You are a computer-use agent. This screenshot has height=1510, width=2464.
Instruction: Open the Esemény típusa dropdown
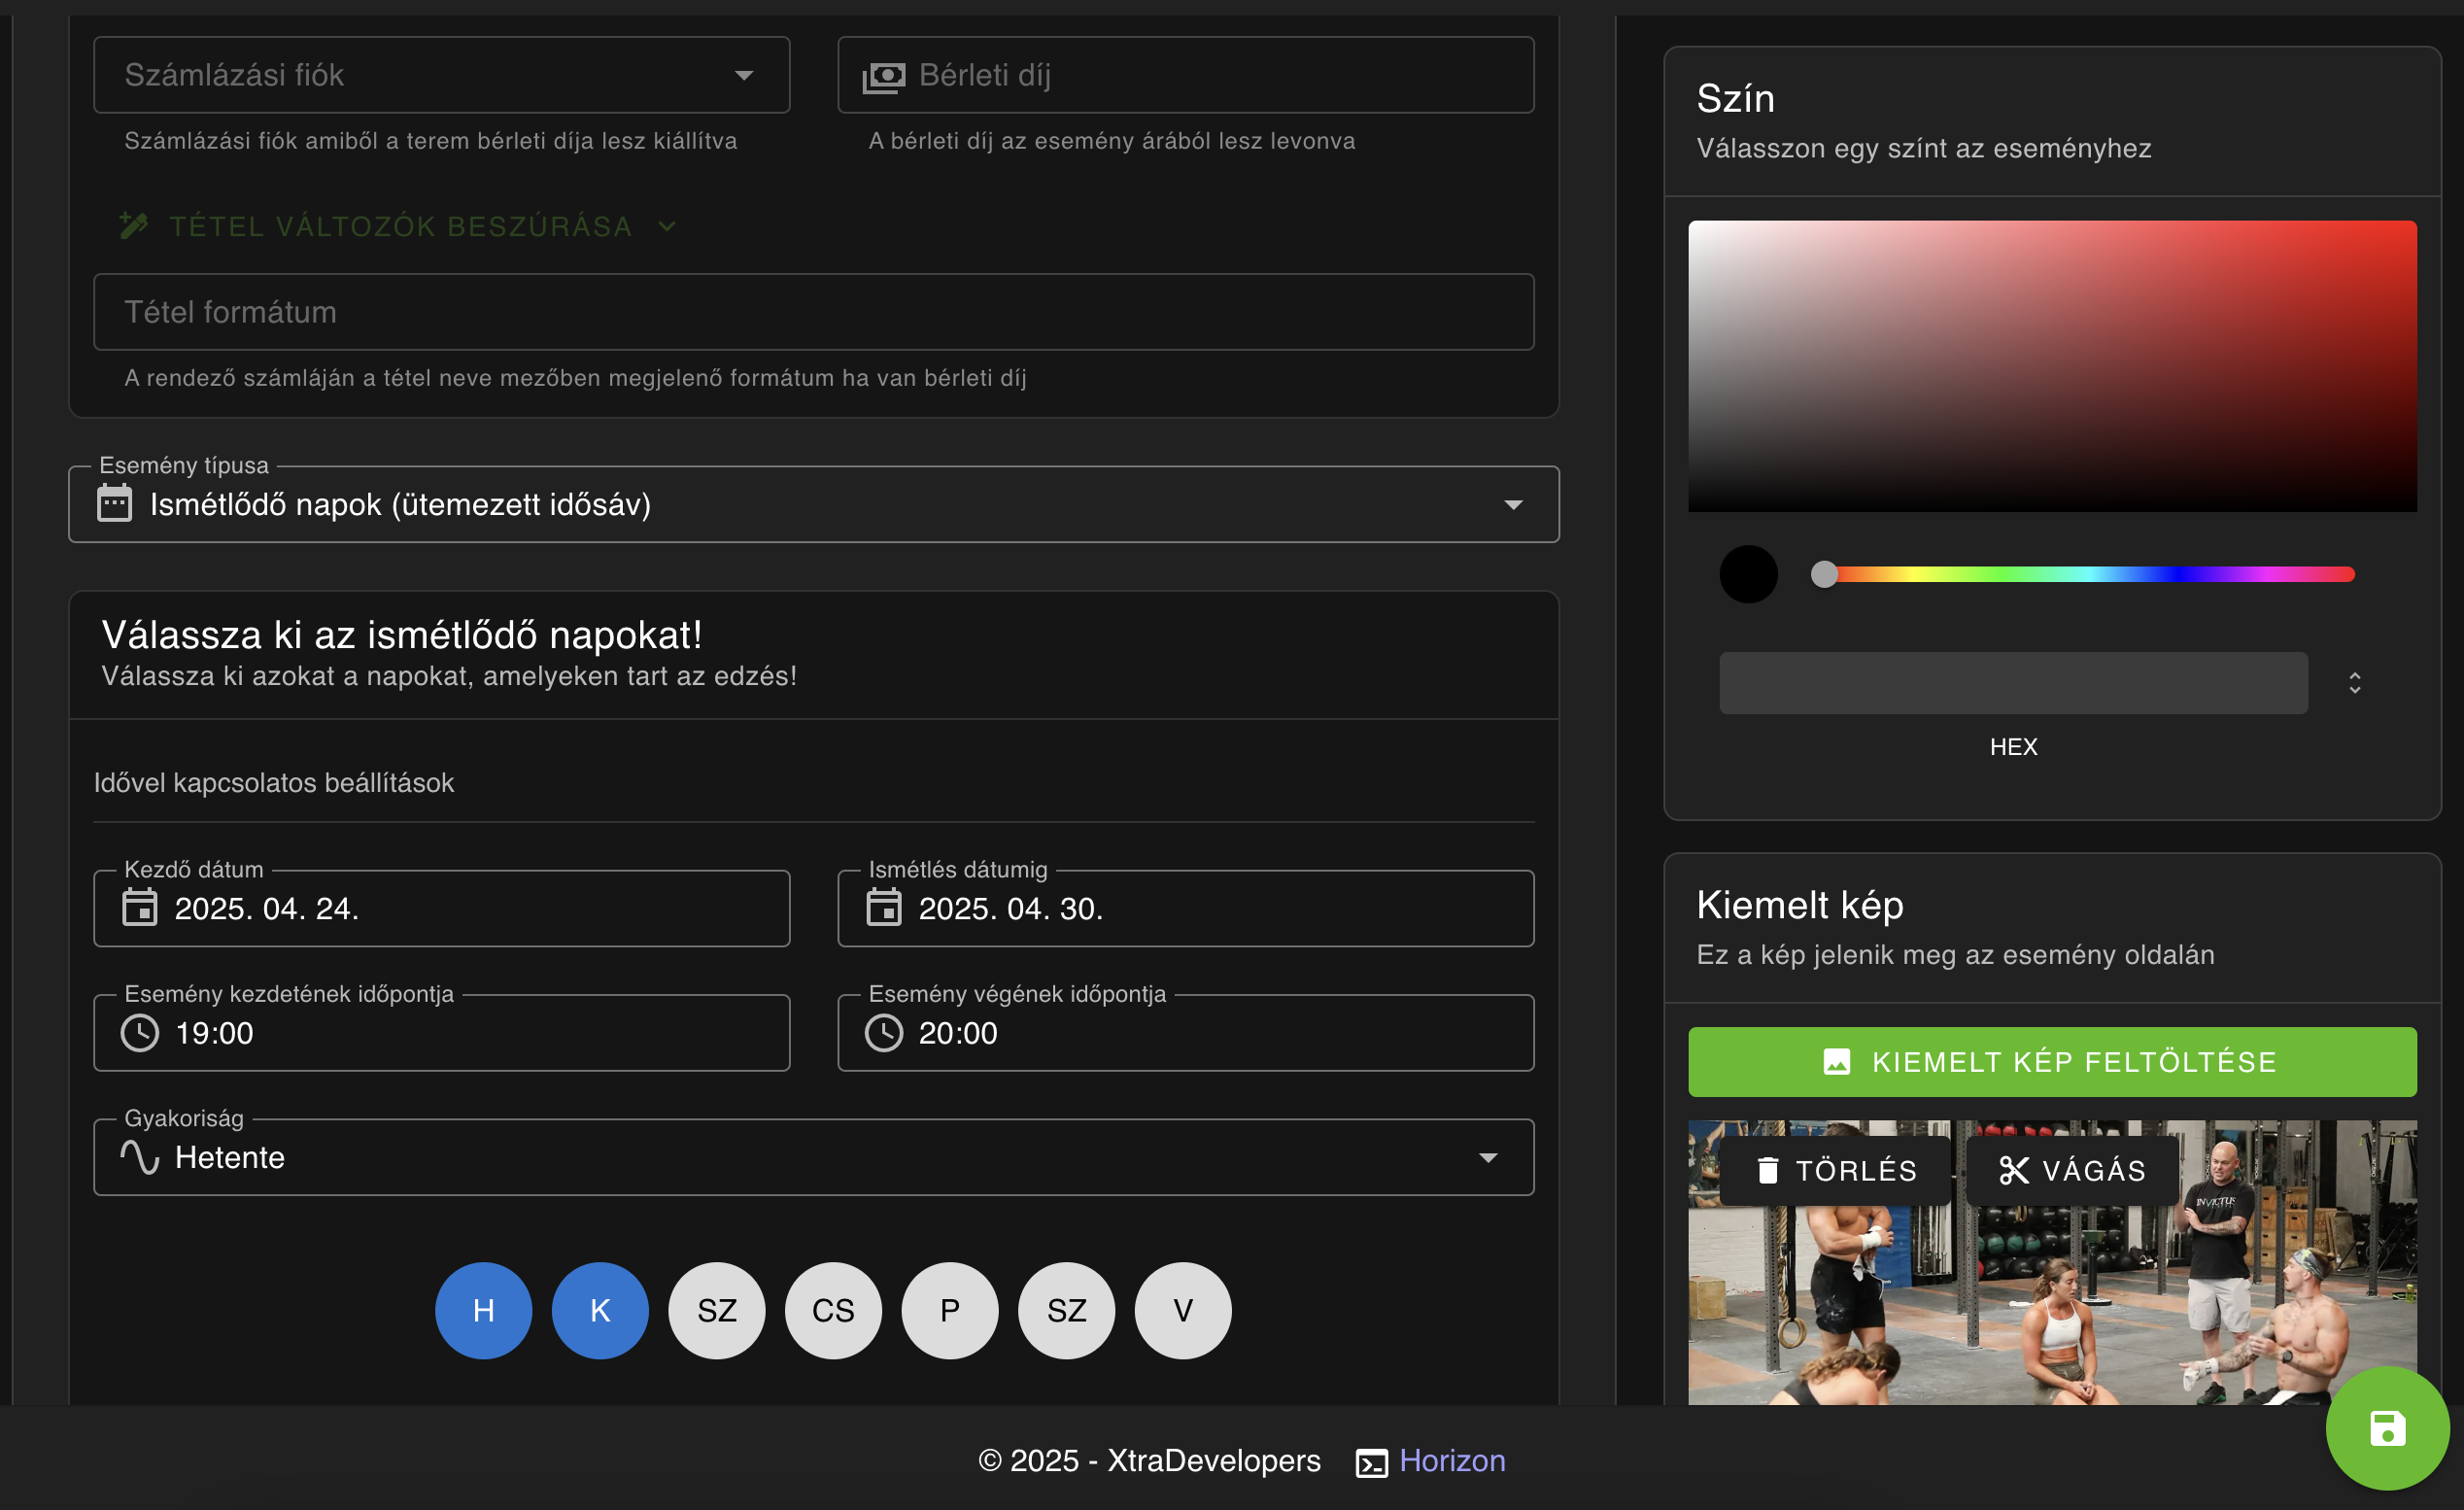tap(812, 505)
